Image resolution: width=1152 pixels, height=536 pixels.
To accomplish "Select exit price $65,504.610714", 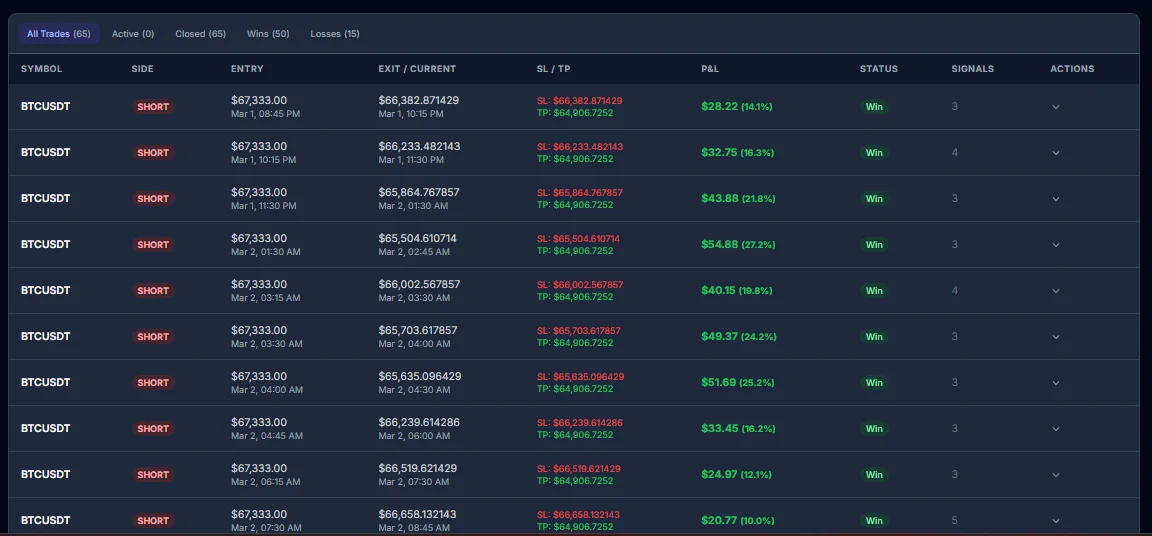I will [417, 239].
